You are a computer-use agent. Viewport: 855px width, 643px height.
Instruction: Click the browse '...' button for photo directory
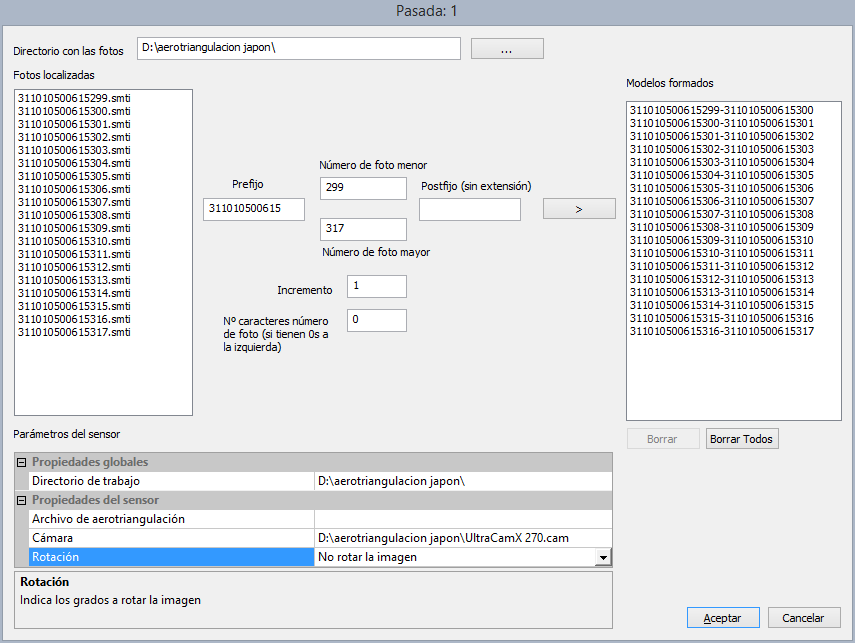[x=507, y=49]
